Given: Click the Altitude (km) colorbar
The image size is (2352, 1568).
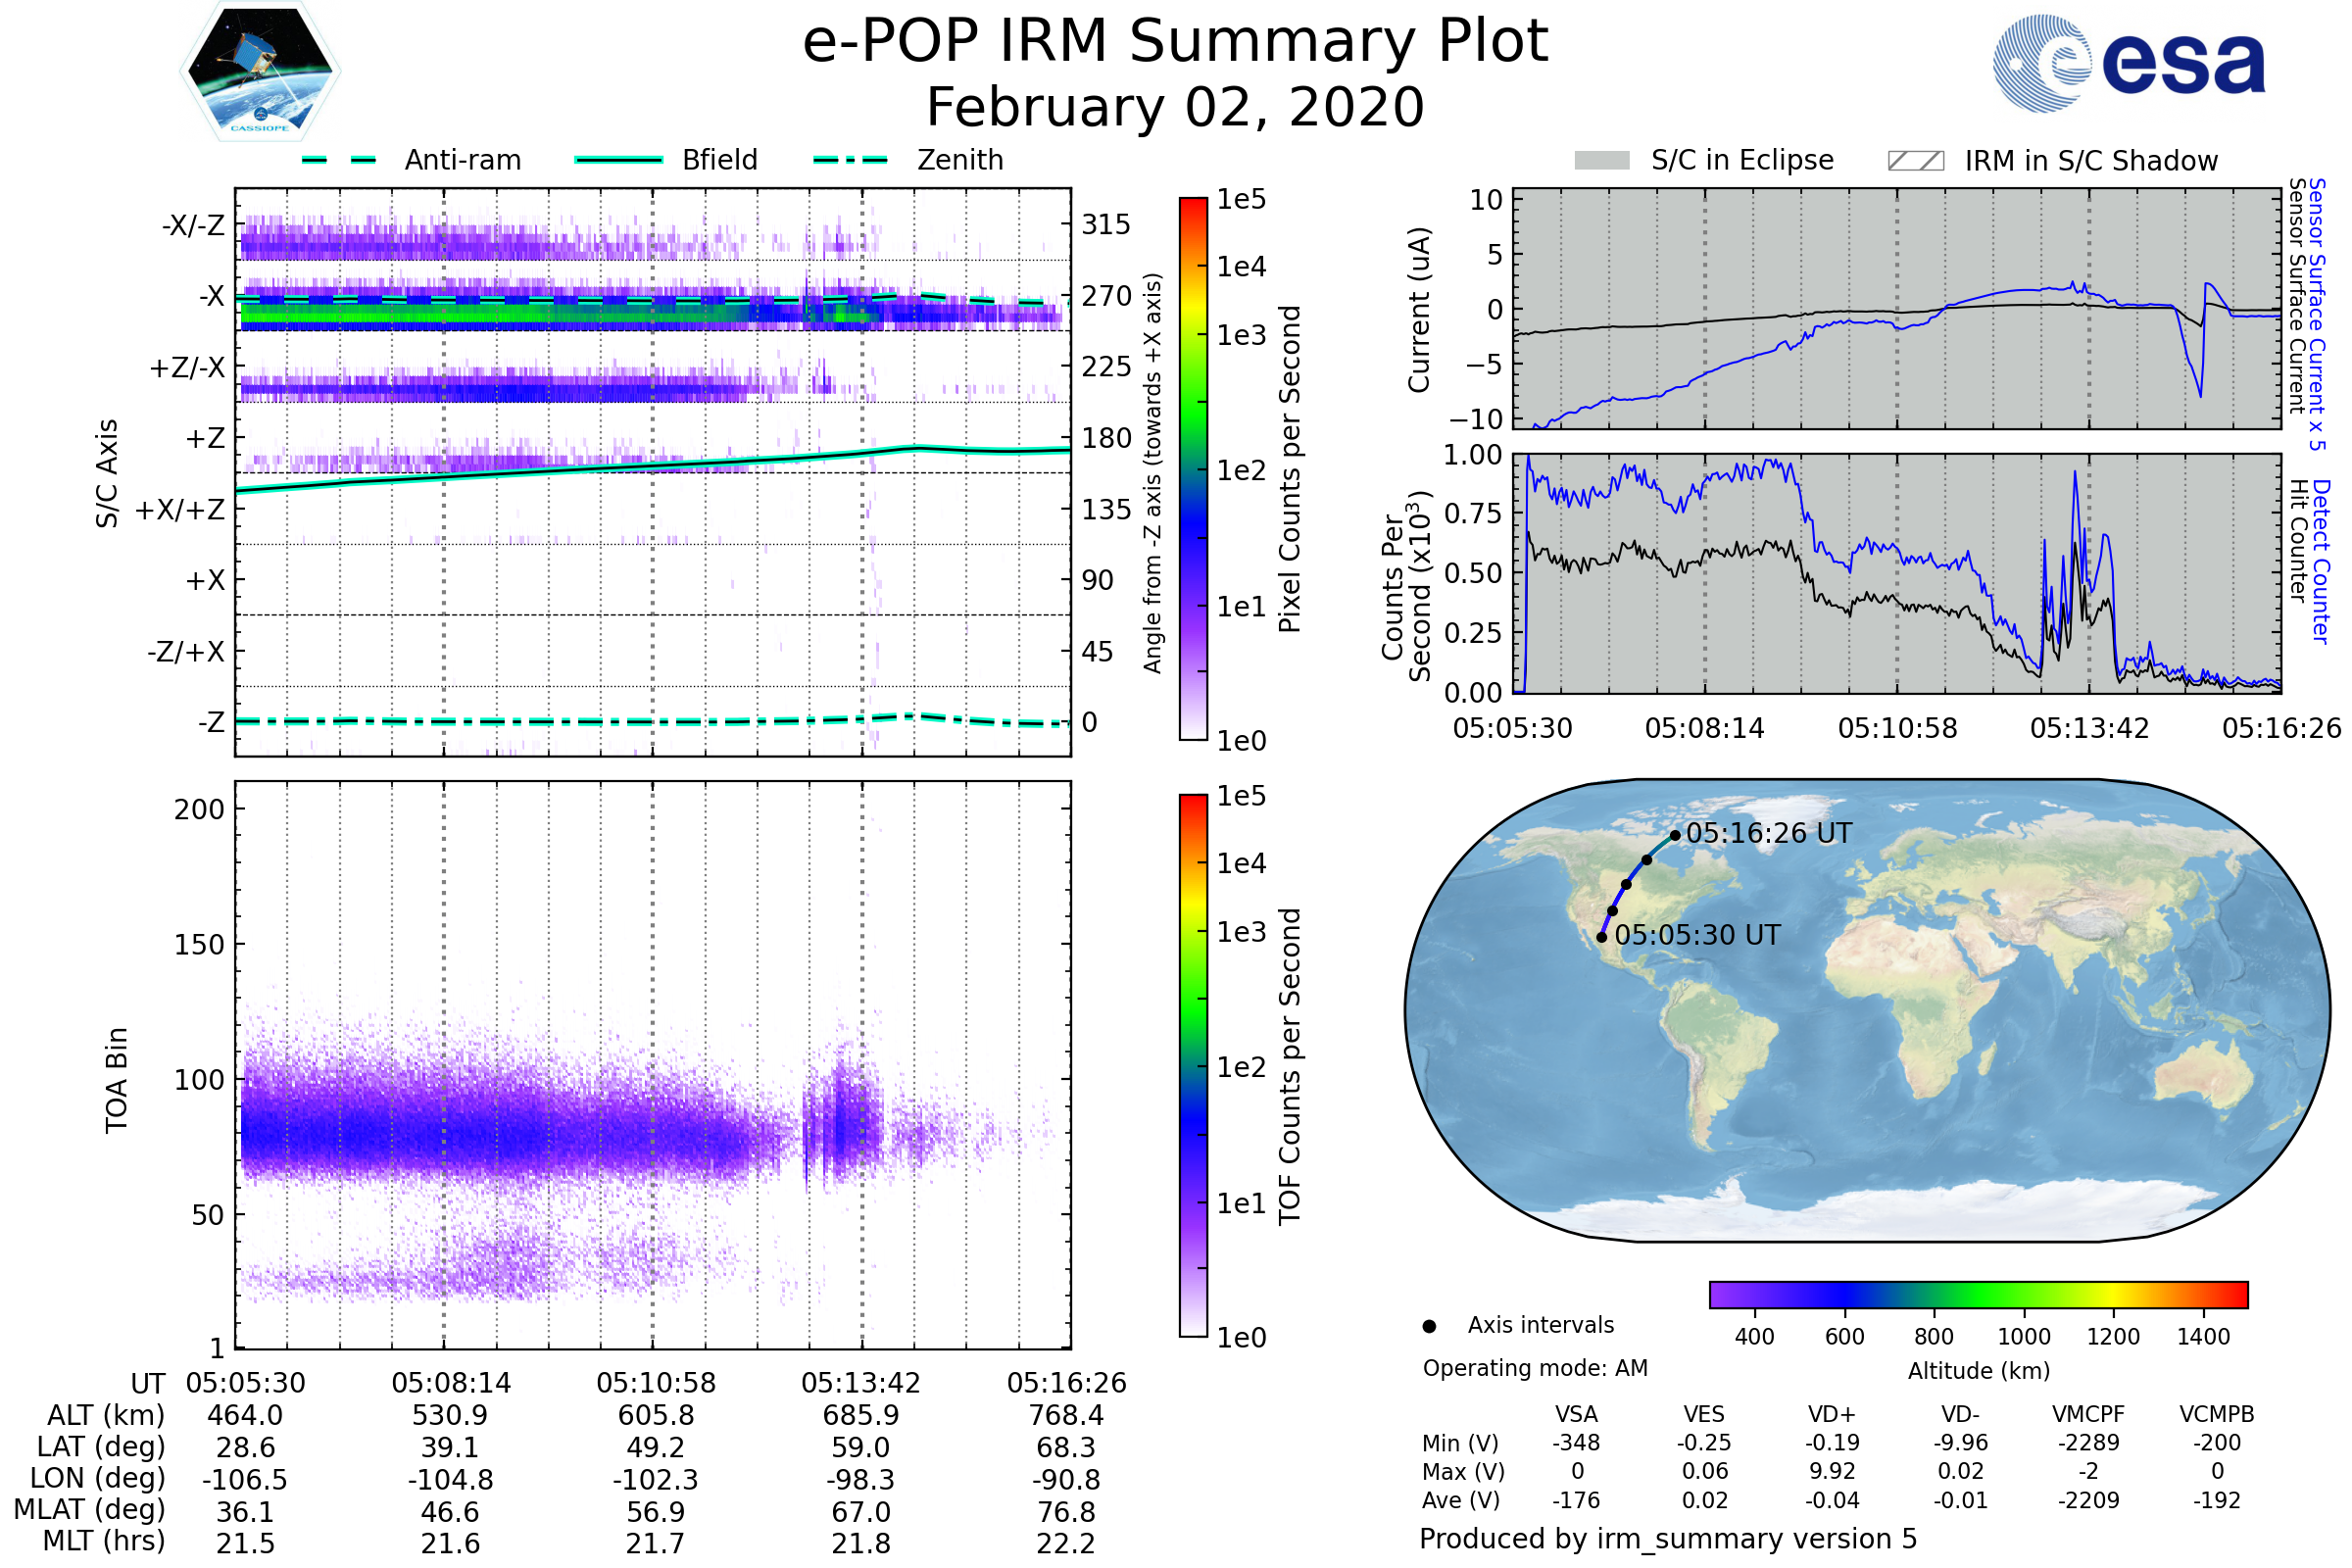Looking at the screenshot, I should coord(1978,1294).
